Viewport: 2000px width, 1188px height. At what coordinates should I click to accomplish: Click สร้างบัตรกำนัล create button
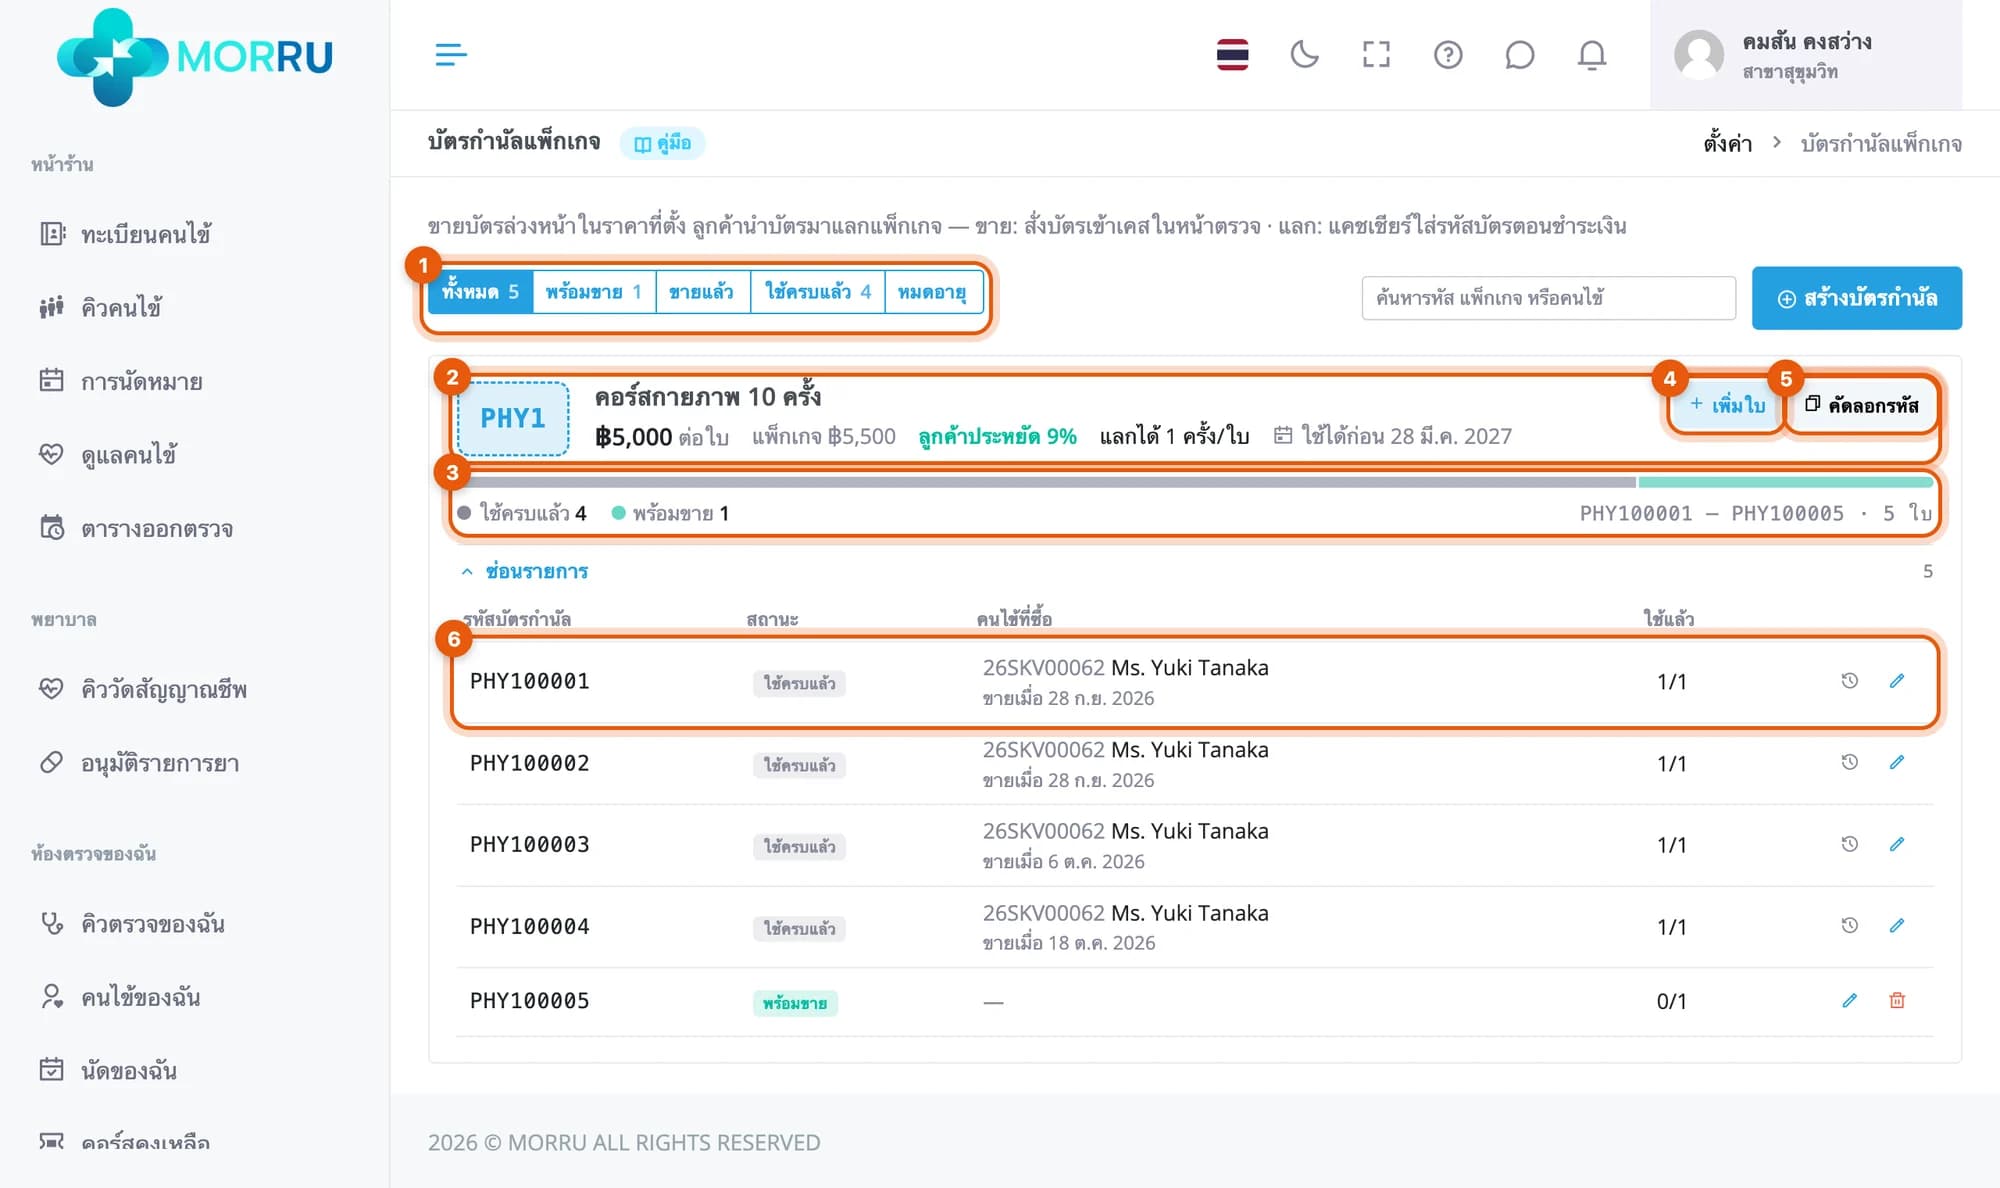click(1857, 298)
